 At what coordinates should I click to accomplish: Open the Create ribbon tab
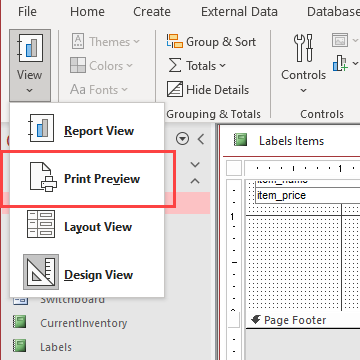pos(152,12)
